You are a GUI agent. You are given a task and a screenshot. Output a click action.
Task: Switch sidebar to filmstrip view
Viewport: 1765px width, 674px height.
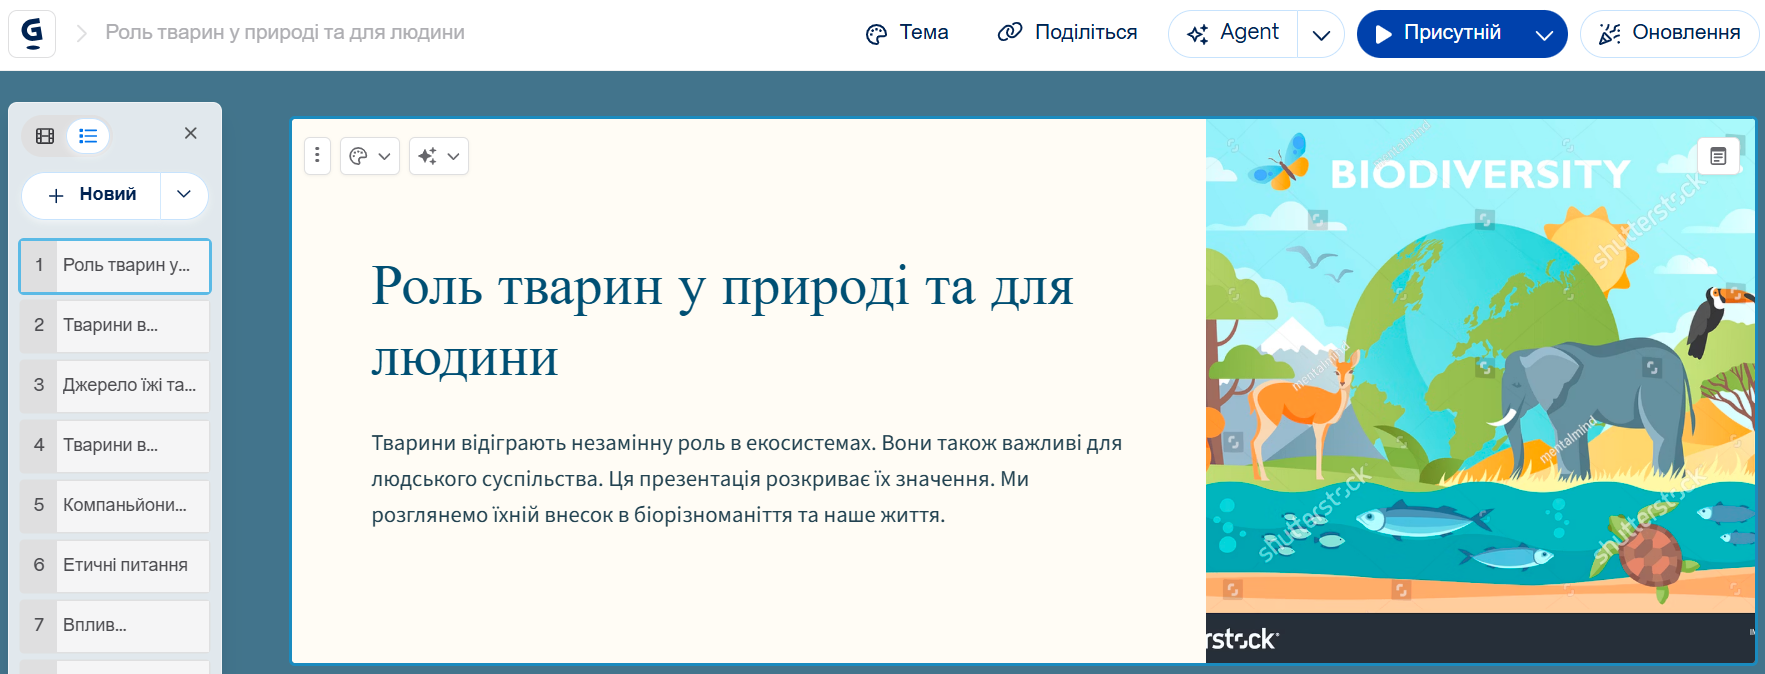coord(45,136)
